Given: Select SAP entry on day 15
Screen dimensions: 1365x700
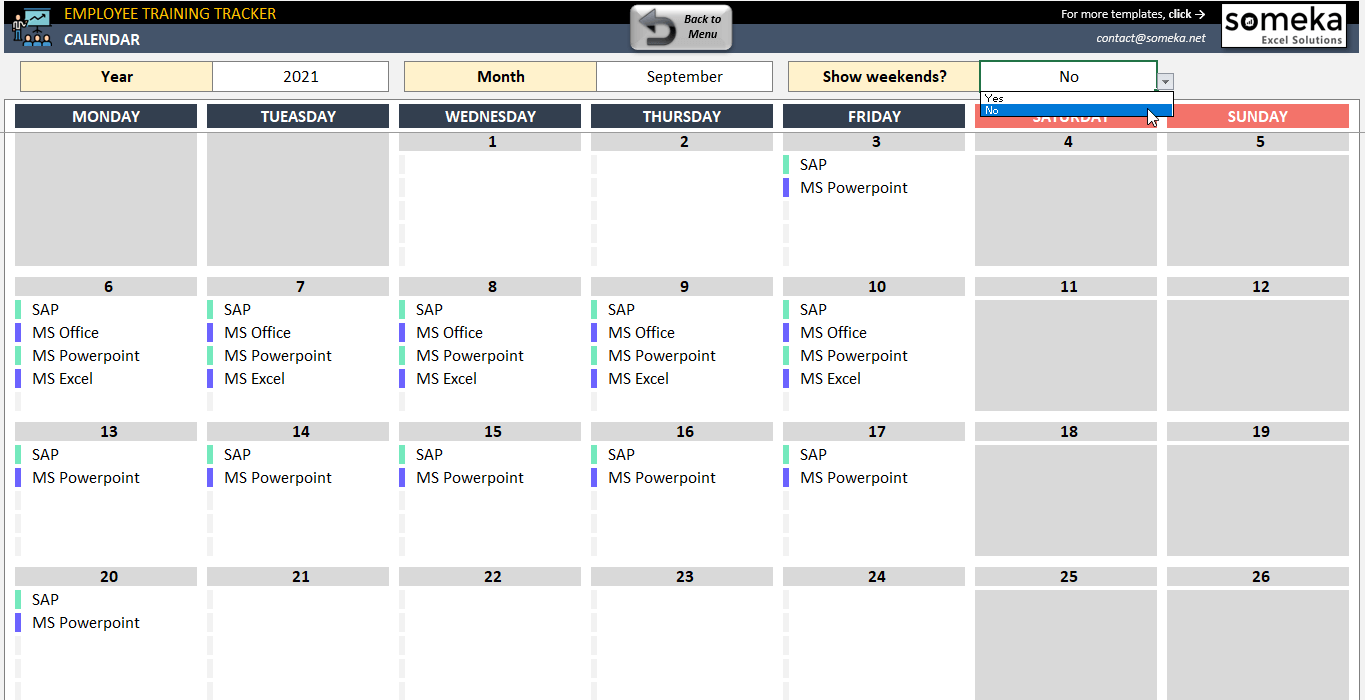Looking at the screenshot, I should 429,455.
